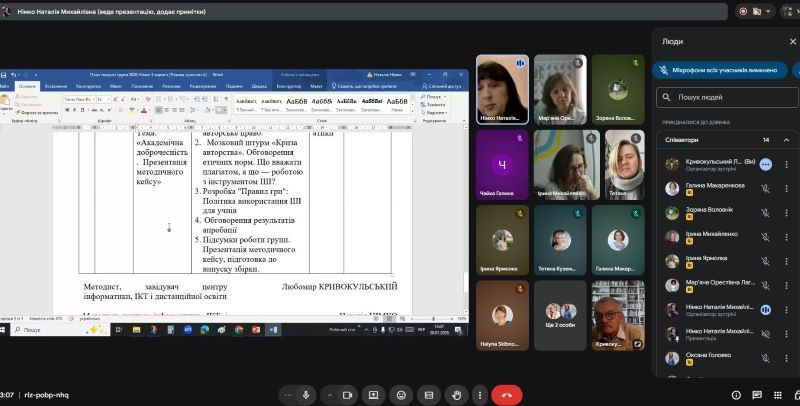The image size is (800, 406).
Task: Toggle the microphone in the call bar
Action: (x=306, y=394)
